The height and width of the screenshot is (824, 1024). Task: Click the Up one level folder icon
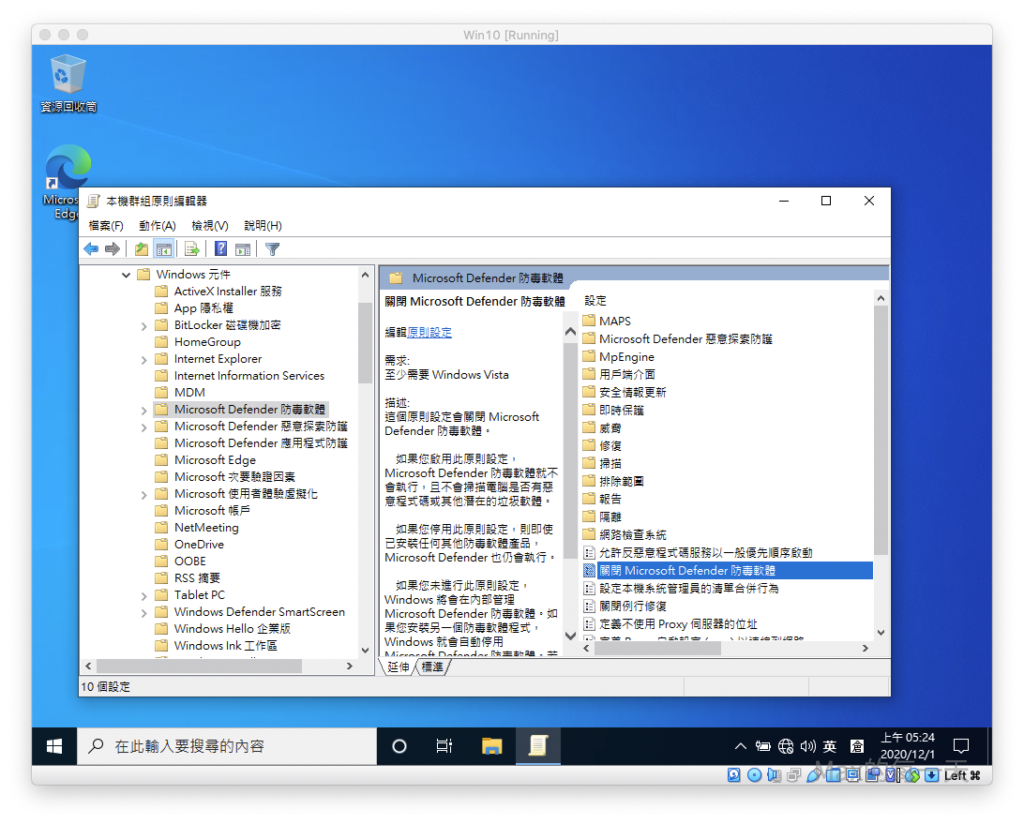click(141, 249)
